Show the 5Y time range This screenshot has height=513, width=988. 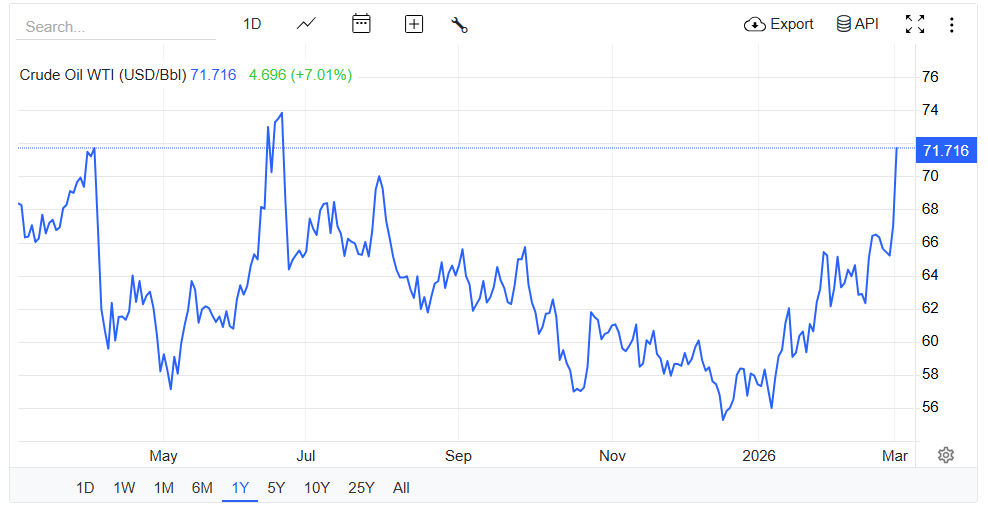tap(276, 488)
